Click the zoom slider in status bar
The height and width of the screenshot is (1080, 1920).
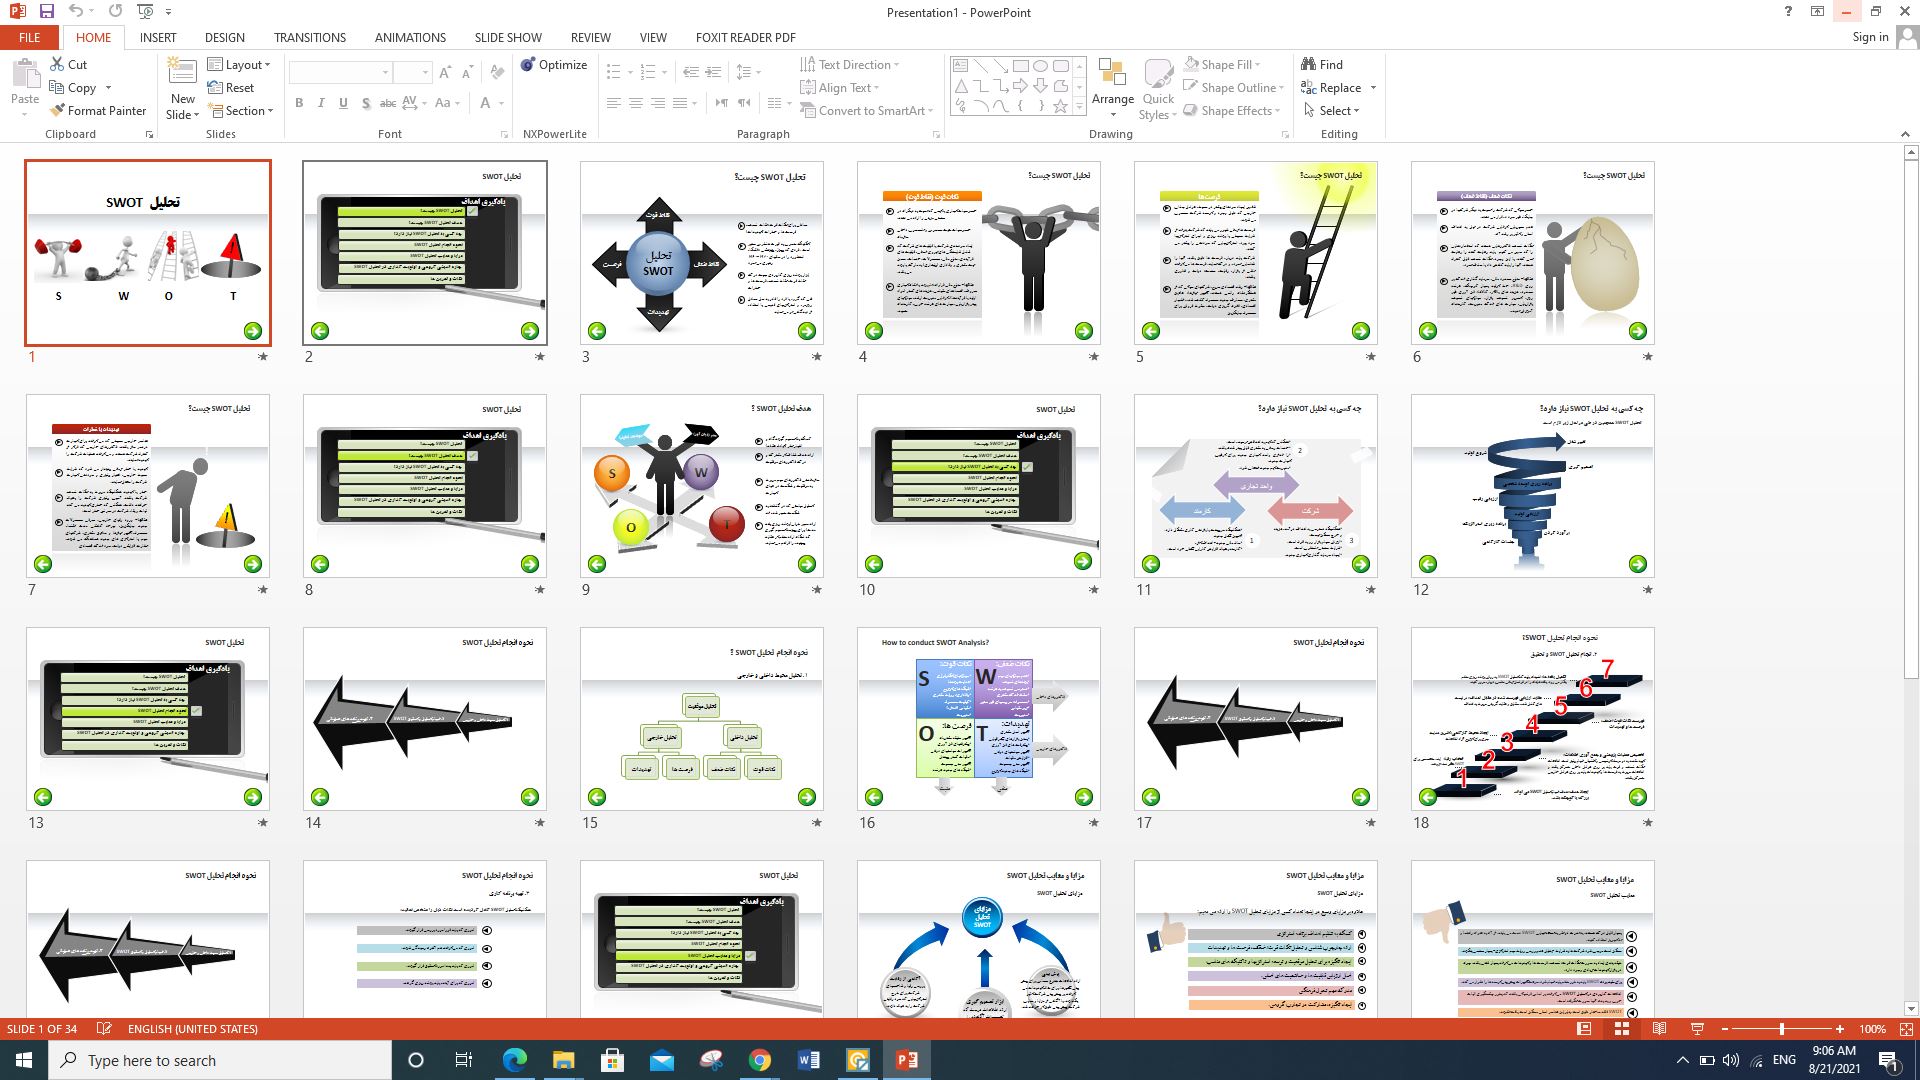(1781, 1029)
